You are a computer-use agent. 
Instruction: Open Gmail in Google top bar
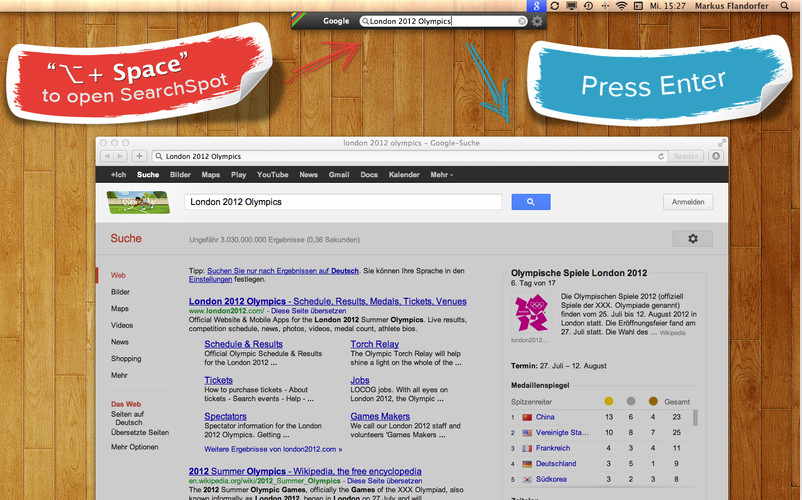click(x=339, y=175)
